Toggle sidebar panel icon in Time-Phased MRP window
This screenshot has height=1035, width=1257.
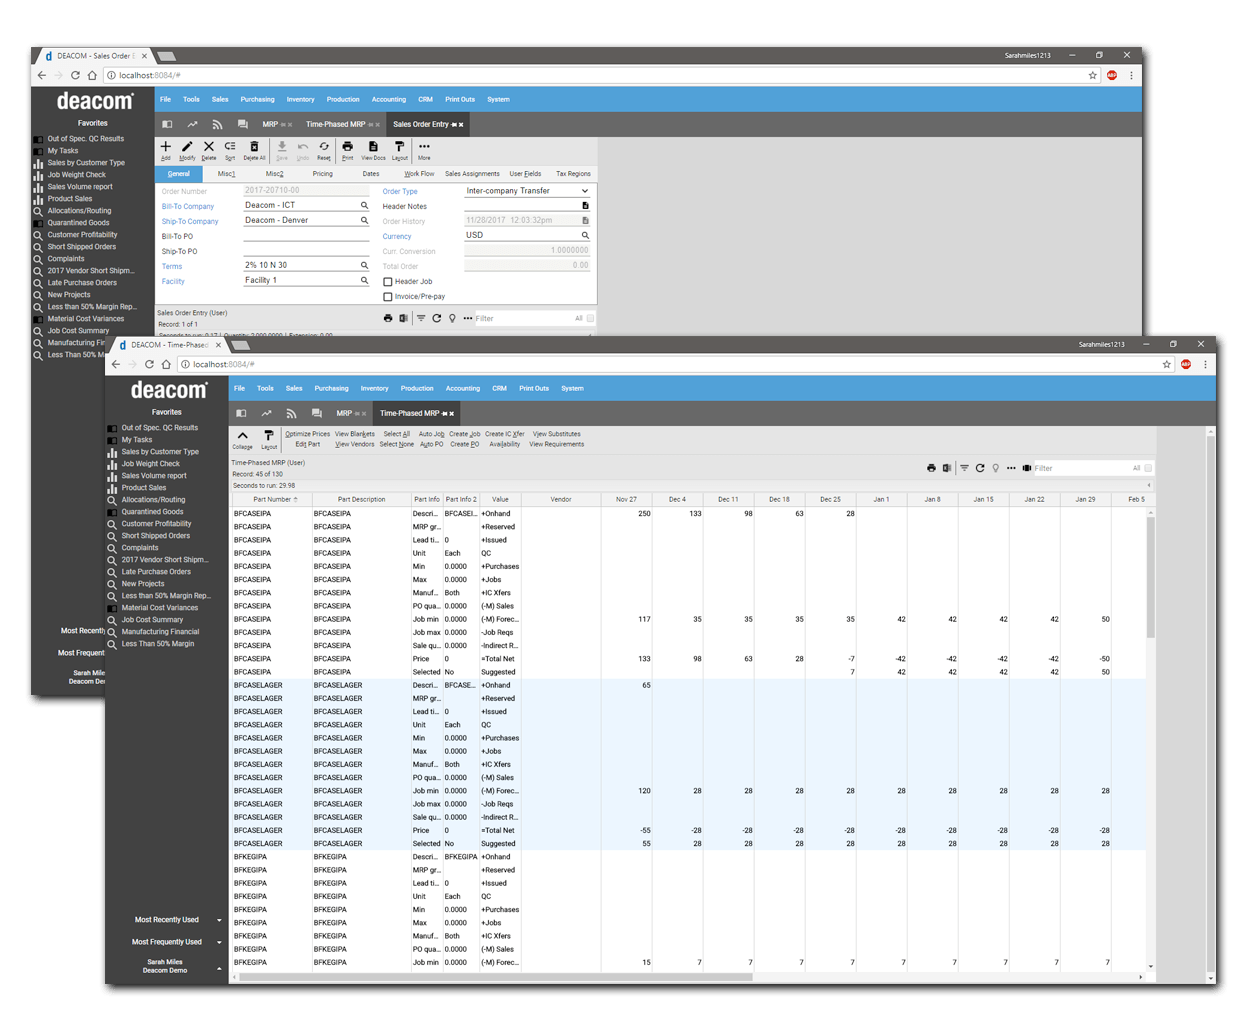point(241,413)
